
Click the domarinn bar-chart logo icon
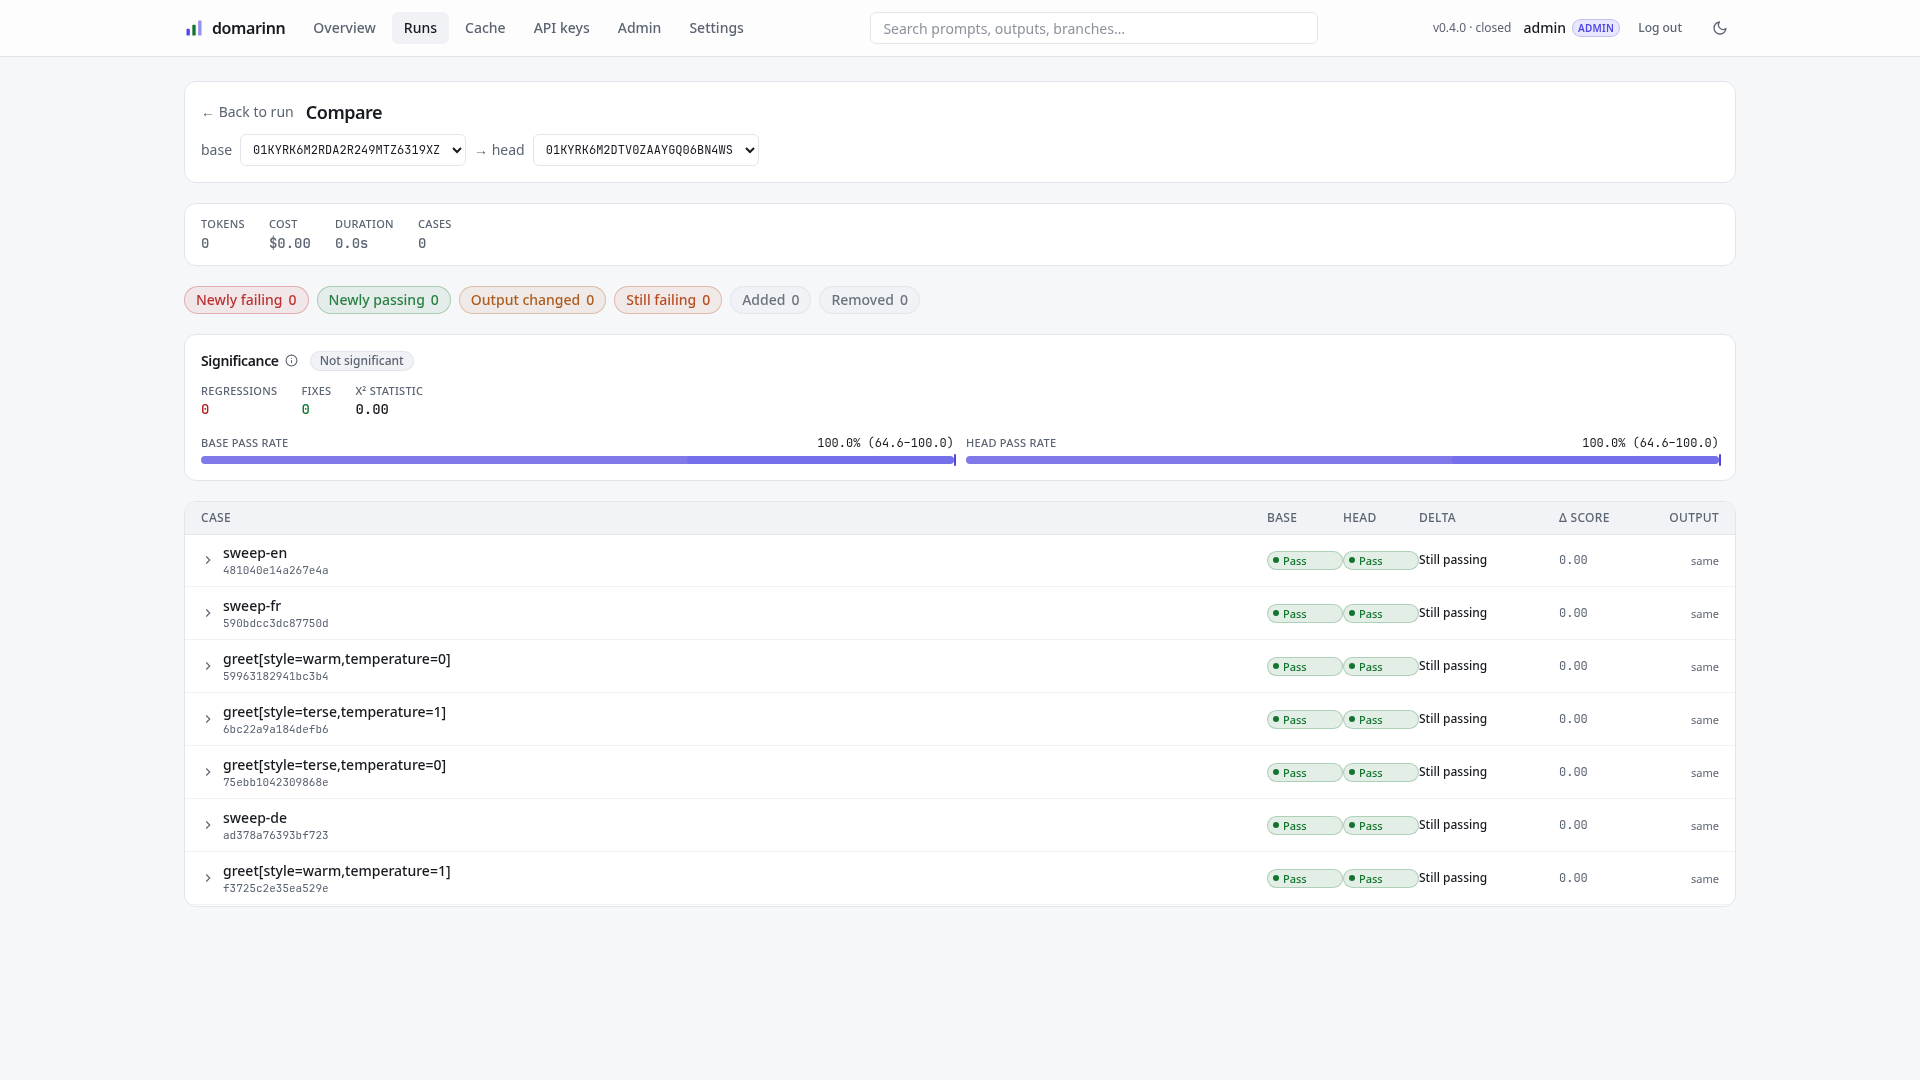(194, 28)
